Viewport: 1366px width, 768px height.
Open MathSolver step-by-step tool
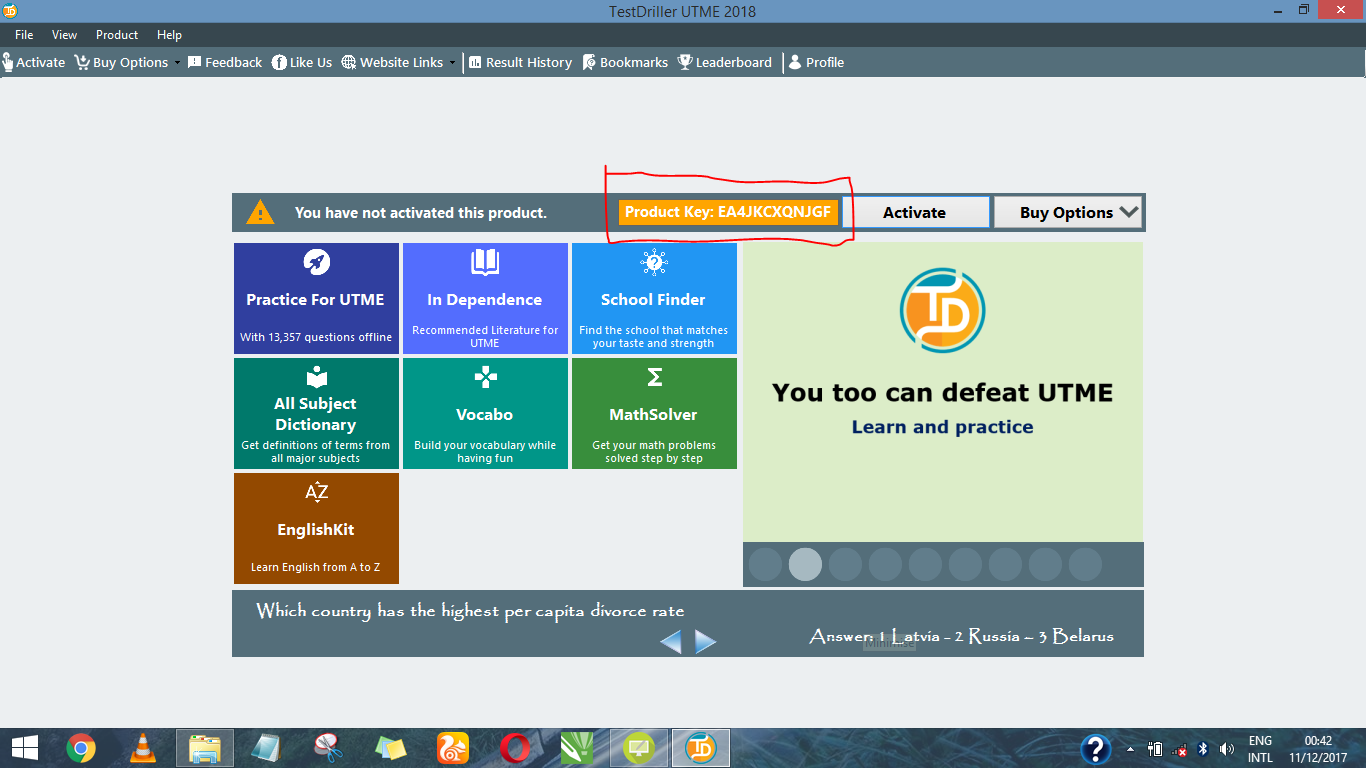click(x=654, y=413)
